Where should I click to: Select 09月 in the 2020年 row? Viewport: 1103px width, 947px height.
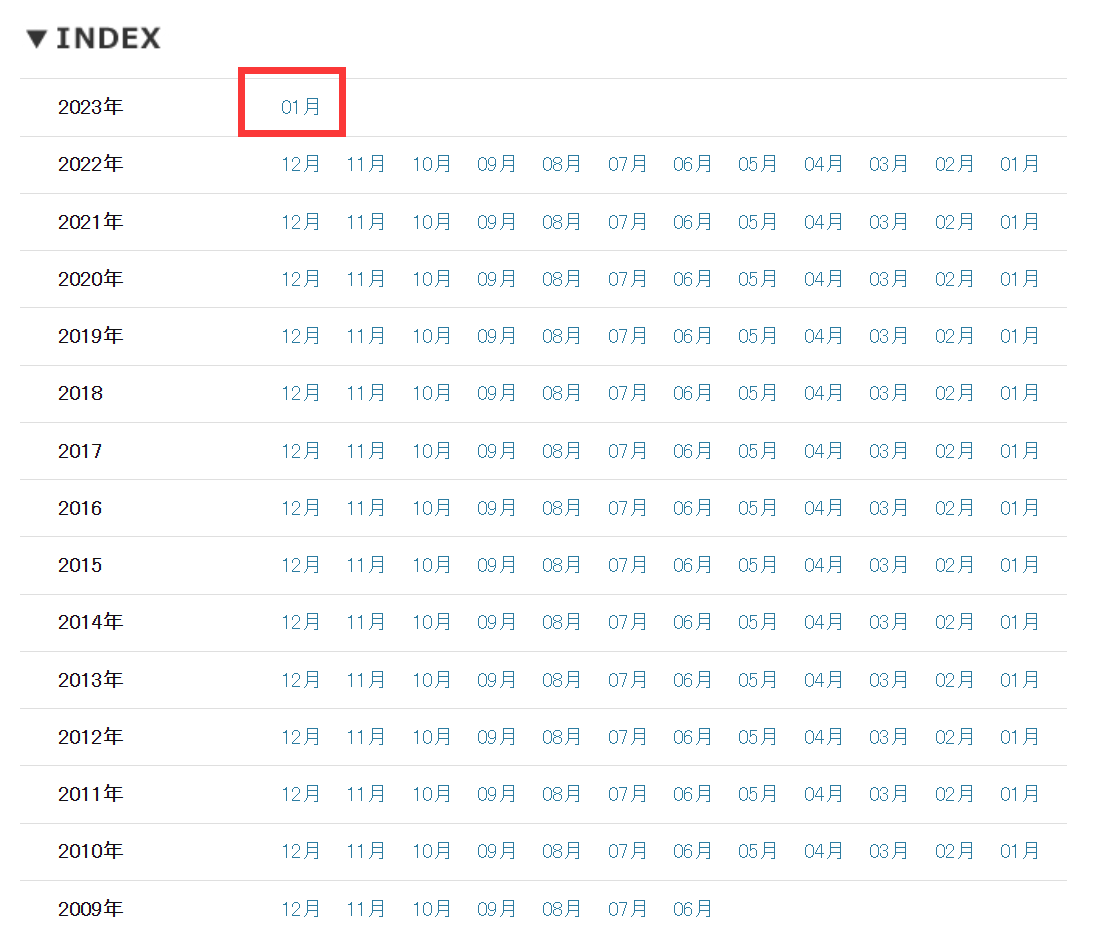click(x=496, y=279)
